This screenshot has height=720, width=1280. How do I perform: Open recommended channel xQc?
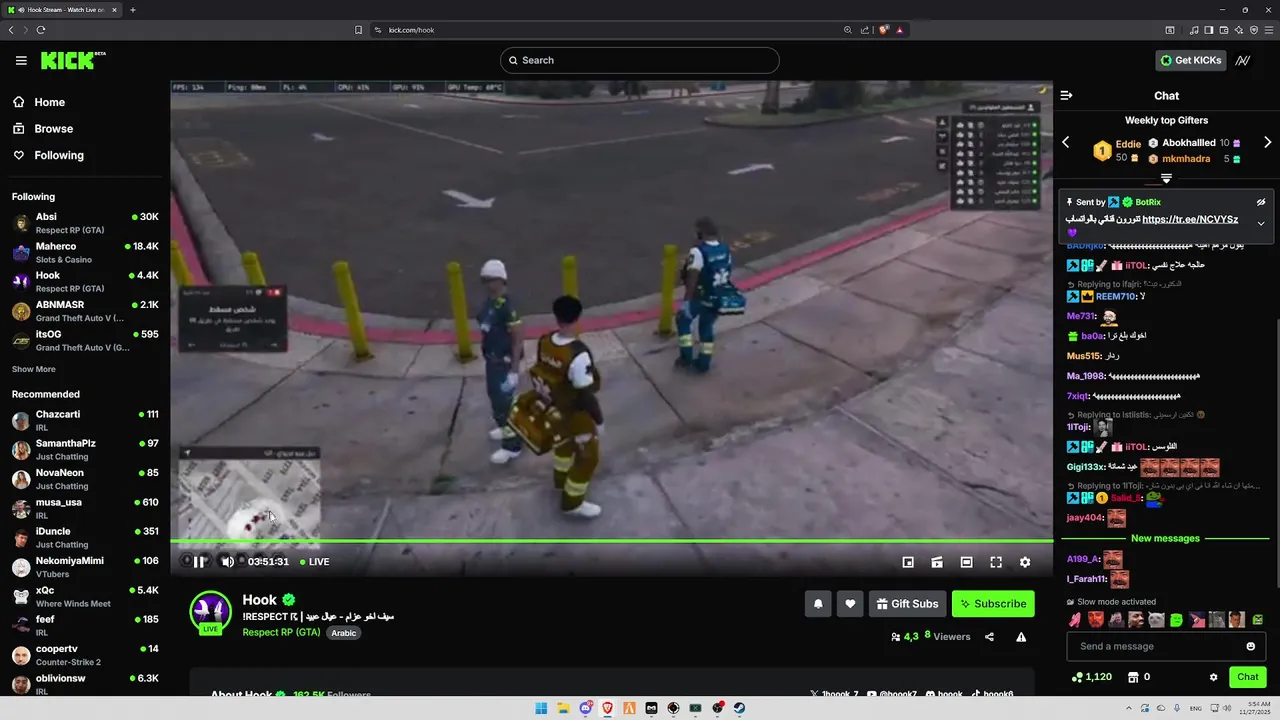[85, 596]
